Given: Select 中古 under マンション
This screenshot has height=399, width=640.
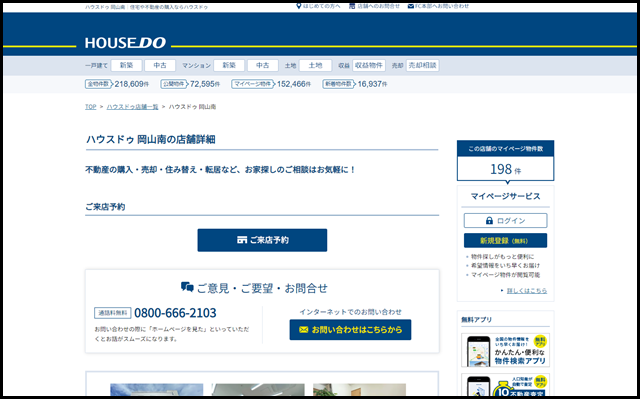Looking at the screenshot, I should [262, 65].
